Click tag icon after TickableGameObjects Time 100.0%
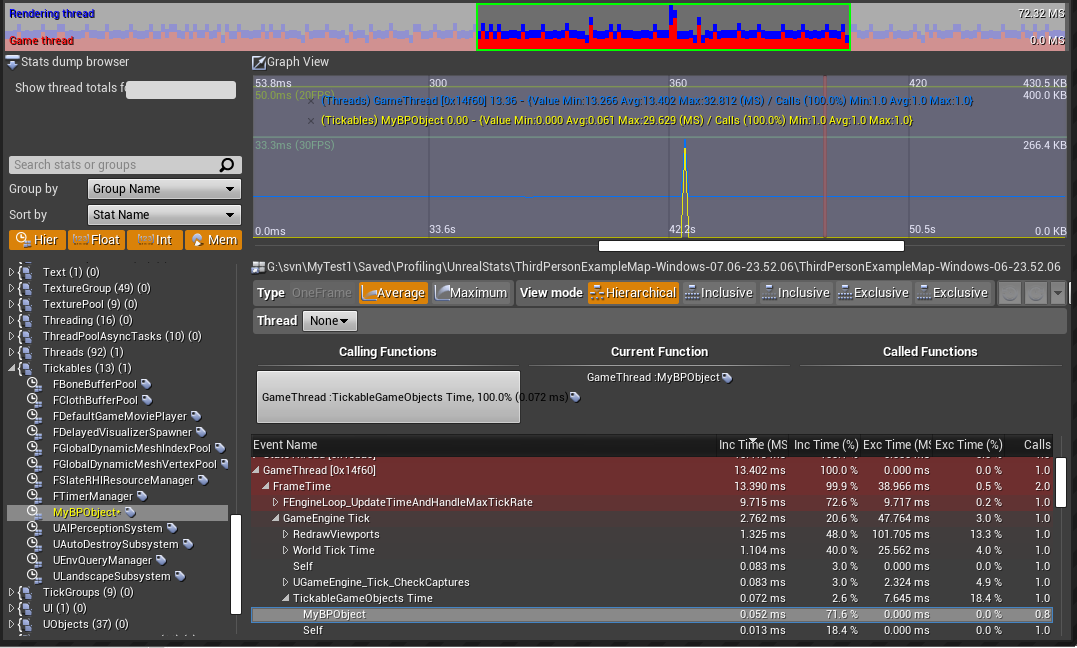 pos(575,397)
